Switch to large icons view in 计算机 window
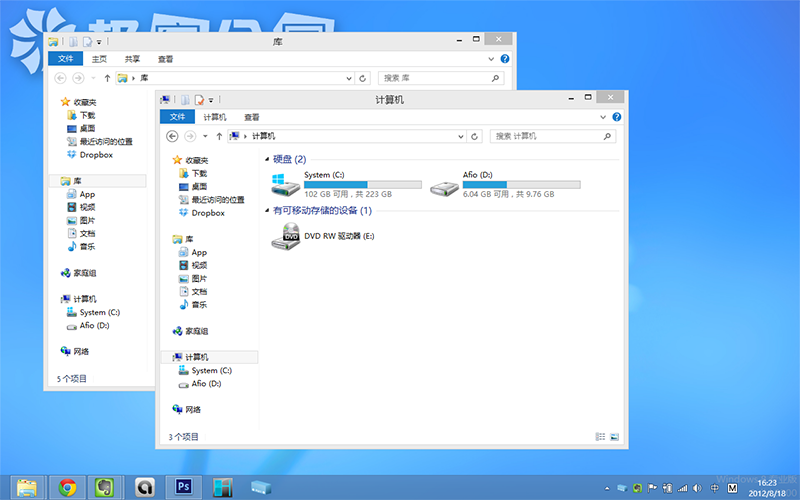This screenshot has height=500, width=800. (614, 437)
